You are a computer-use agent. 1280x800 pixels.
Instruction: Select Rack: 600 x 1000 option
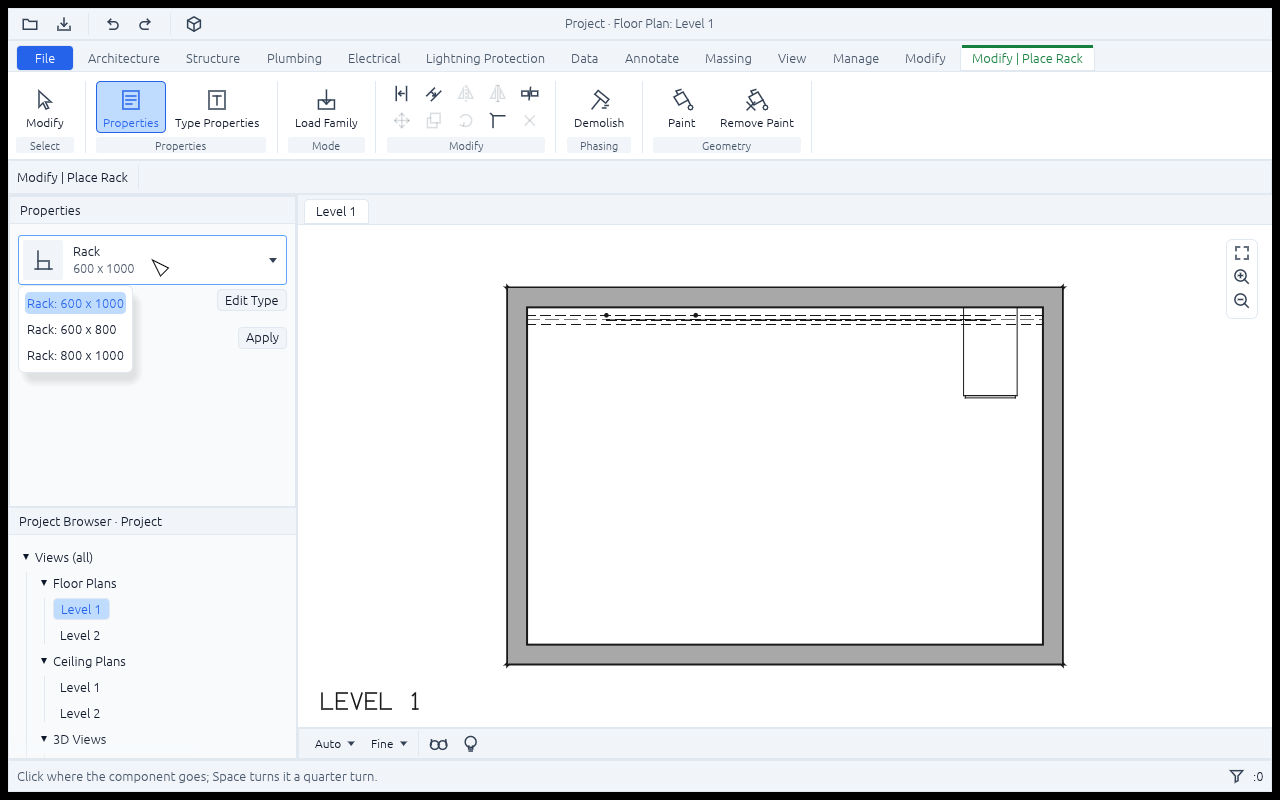click(76, 303)
